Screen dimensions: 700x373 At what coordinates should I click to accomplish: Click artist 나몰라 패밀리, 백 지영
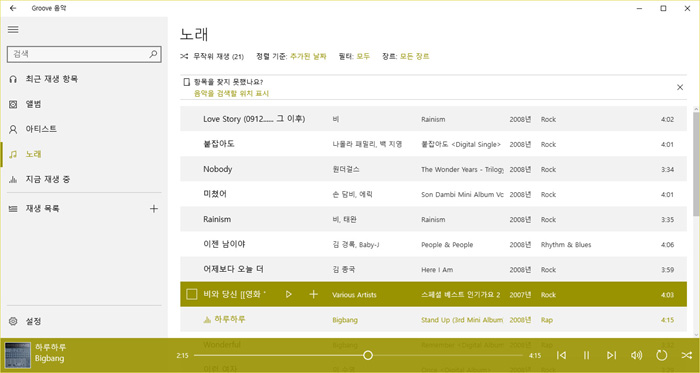click(367, 145)
